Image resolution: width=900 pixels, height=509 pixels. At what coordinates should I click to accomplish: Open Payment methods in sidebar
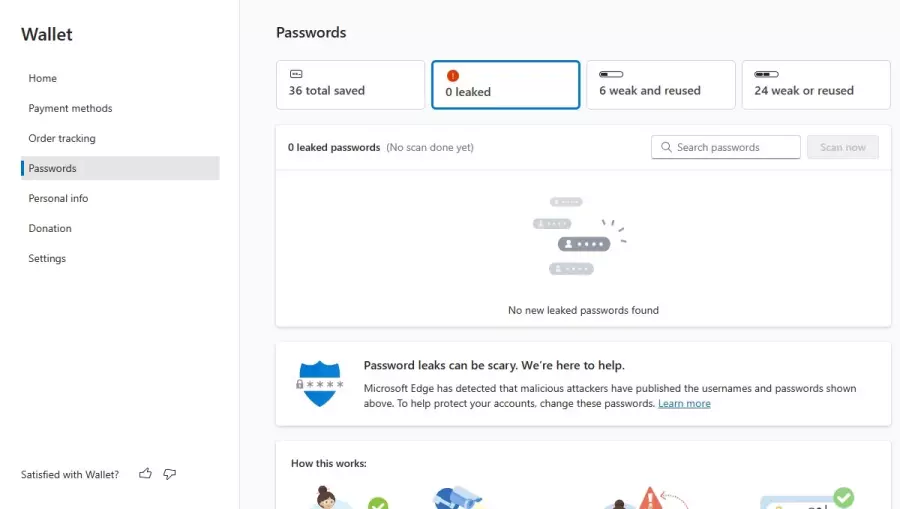pos(70,108)
